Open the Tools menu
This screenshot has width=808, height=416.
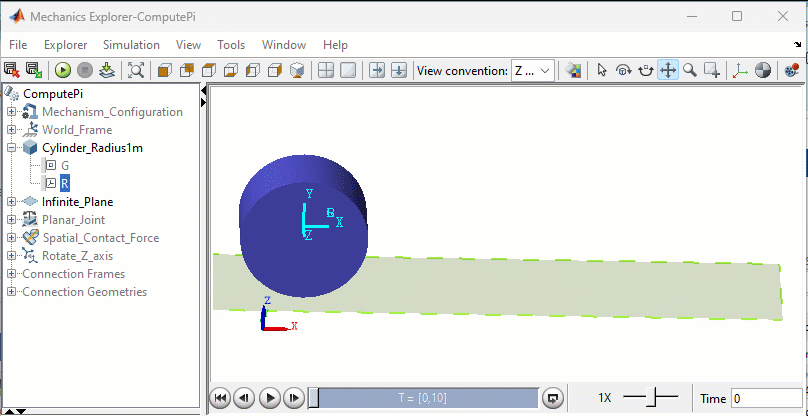pyautogui.click(x=231, y=45)
